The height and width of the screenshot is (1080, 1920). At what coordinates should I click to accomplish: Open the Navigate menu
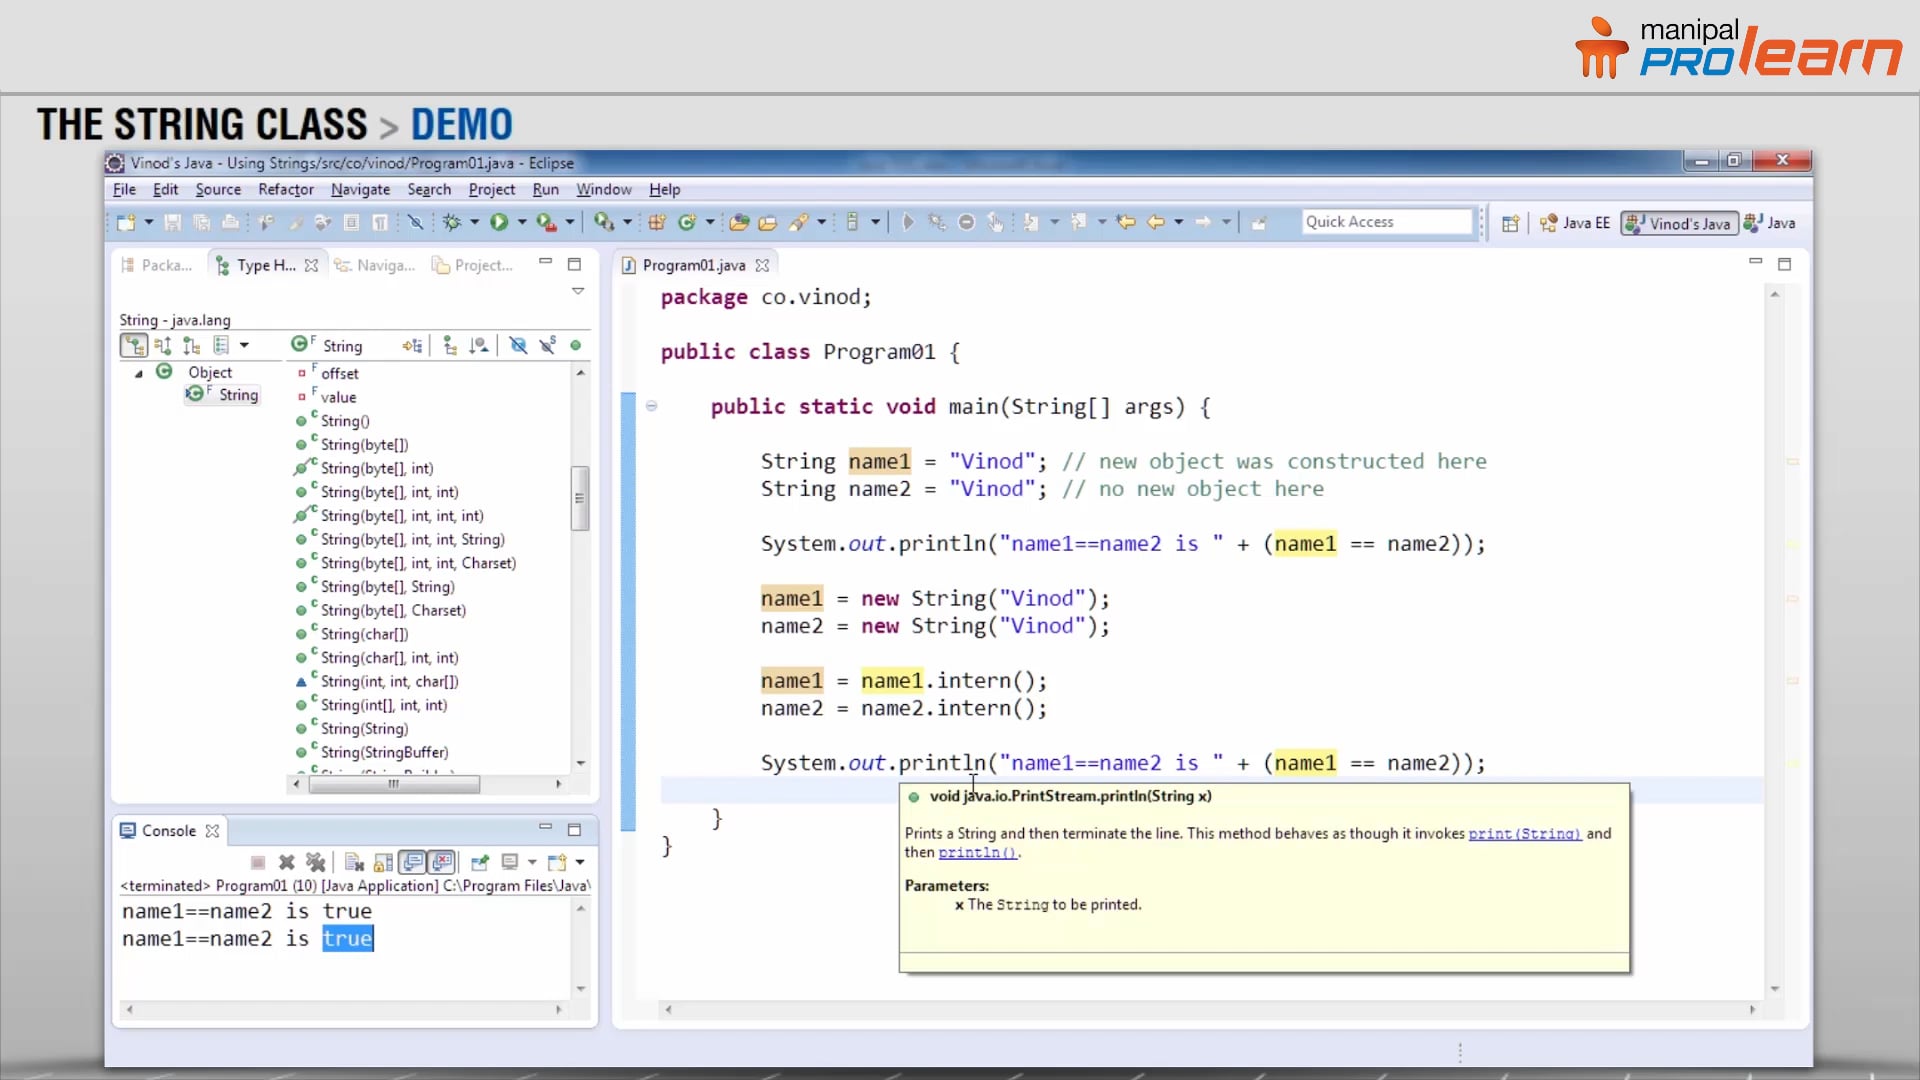coord(360,190)
